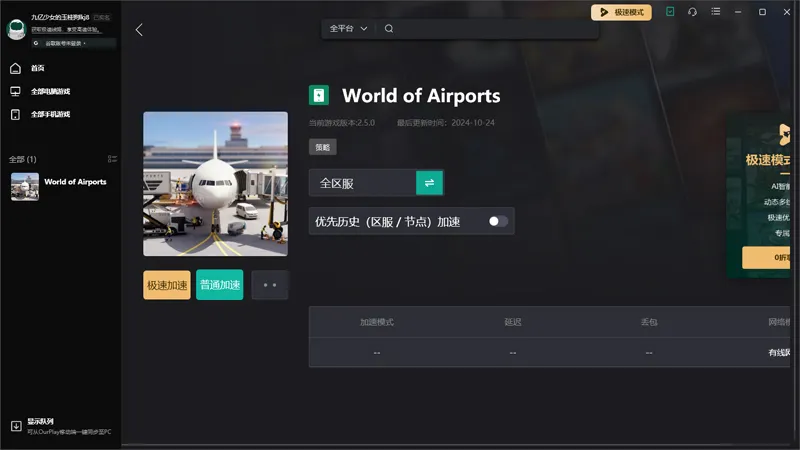The height and width of the screenshot is (450, 800).
Task: Click the 加速模式 column header
Action: click(x=377, y=322)
